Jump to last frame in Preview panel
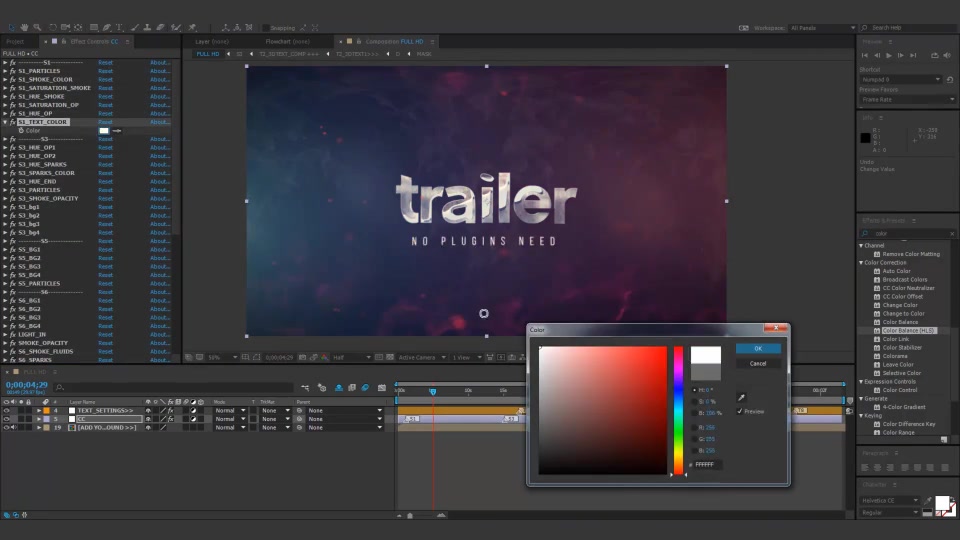The width and height of the screenshot is (960, 540). (x=913, y=55)
